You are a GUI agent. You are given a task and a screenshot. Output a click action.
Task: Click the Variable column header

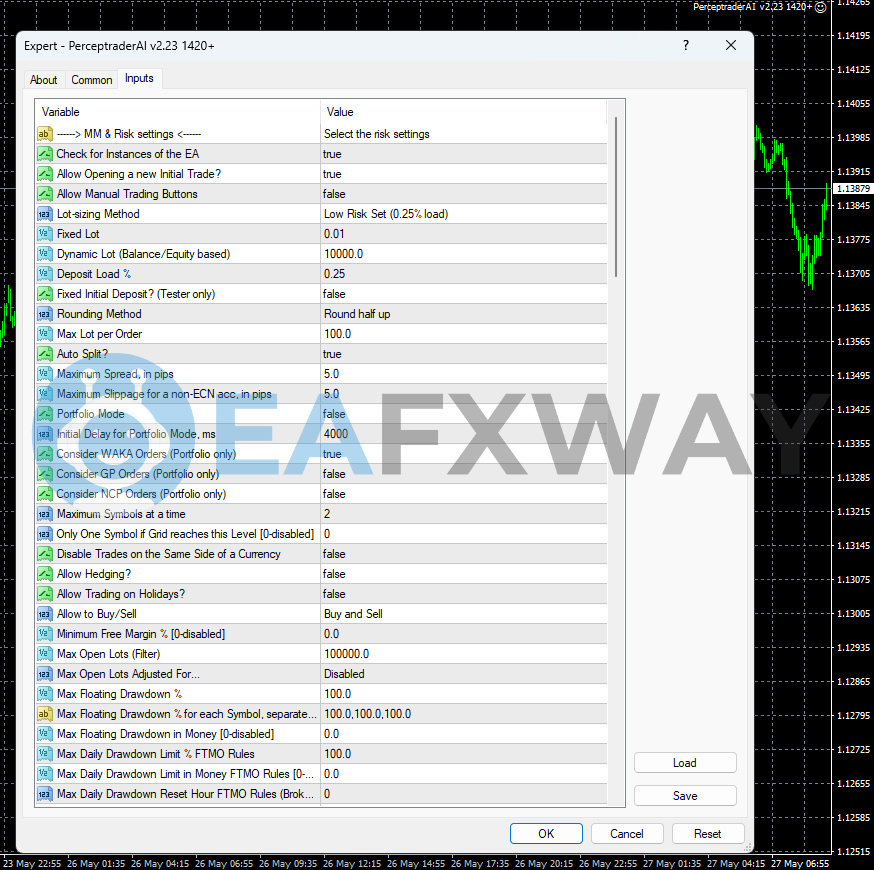click(x=178, y=112)
